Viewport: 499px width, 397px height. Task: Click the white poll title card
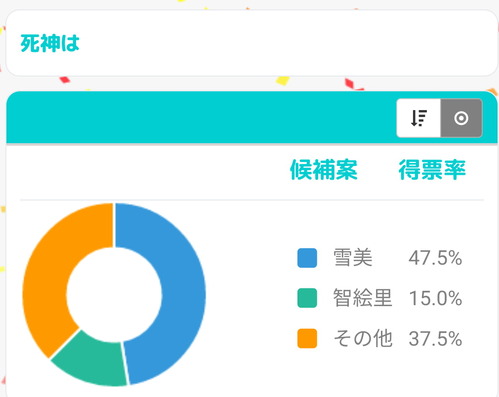252,43
